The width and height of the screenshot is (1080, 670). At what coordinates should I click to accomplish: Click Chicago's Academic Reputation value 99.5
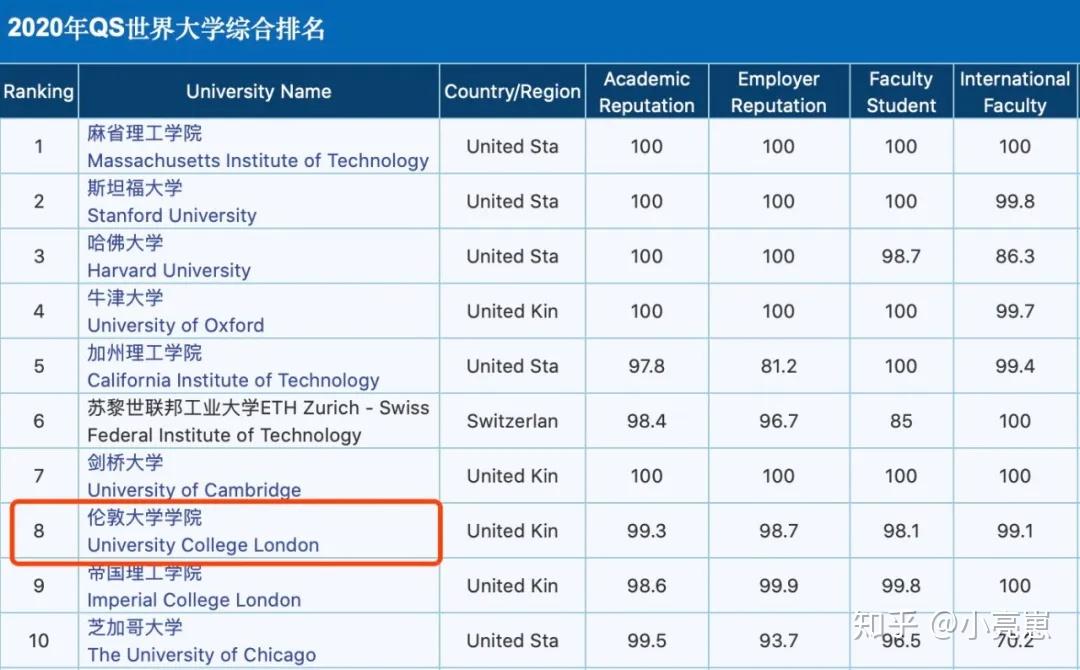647,641
